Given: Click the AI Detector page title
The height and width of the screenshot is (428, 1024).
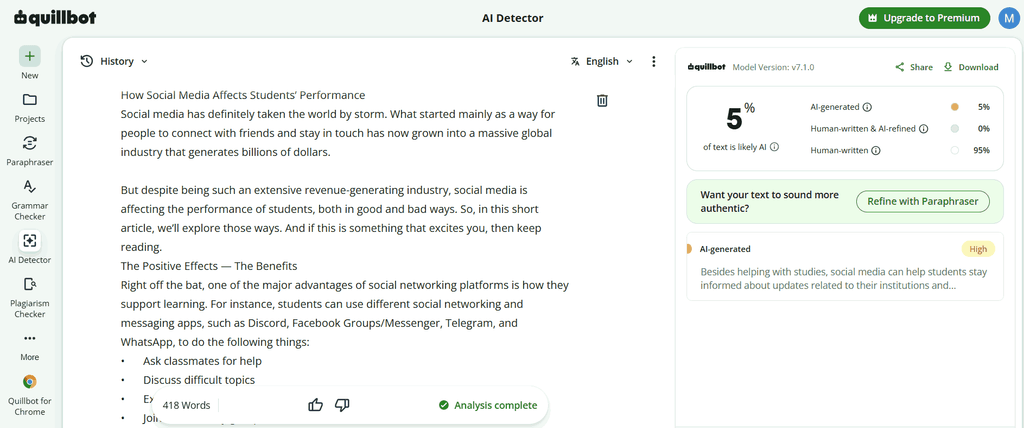Looking at the screenshot, I should [x=512, y=18].
